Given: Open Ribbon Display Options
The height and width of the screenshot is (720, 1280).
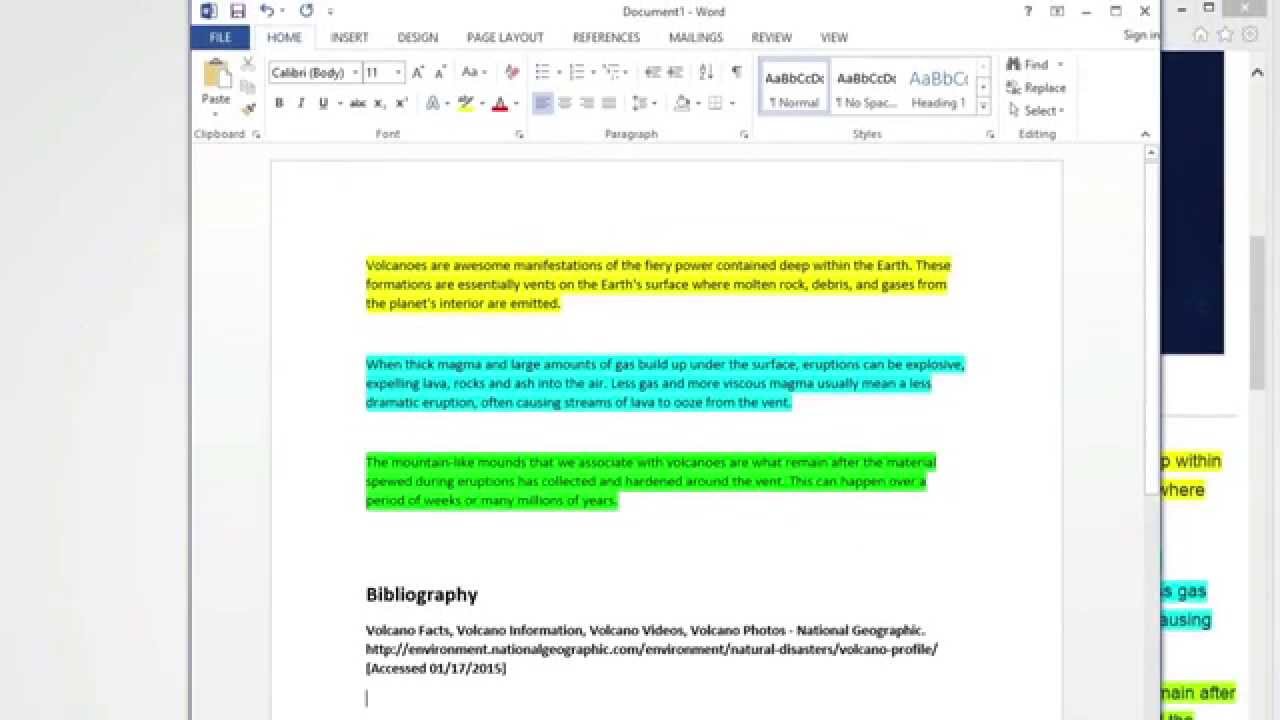Looking at the screenshot, I should click(x=1057, y=11).
